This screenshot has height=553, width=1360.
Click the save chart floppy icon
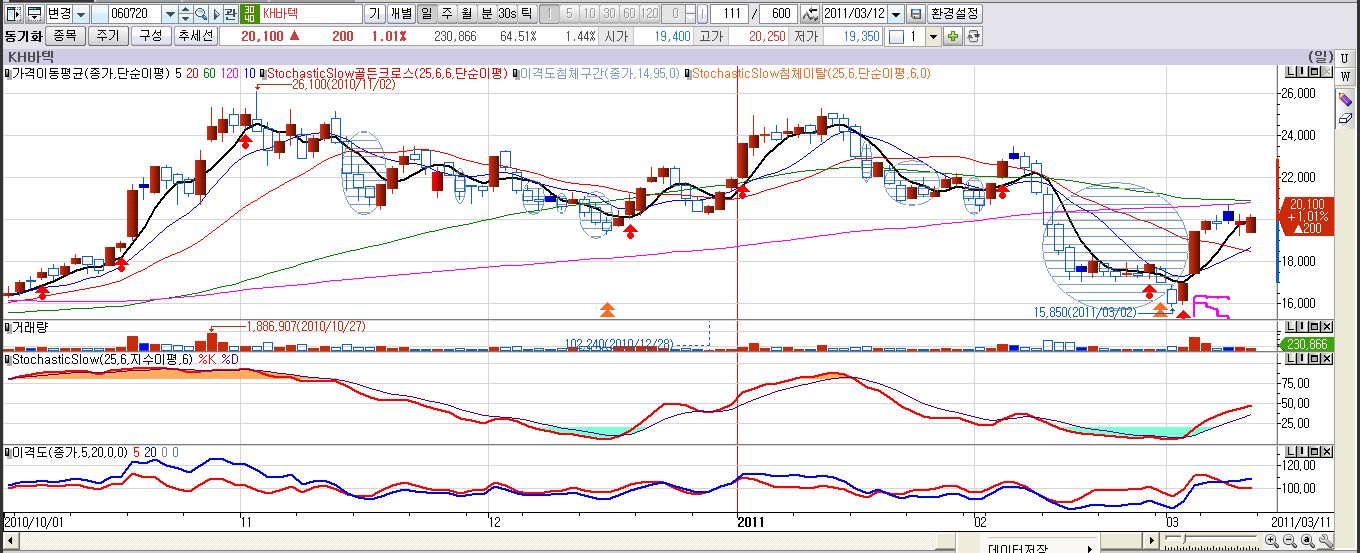tap(915, 14)
